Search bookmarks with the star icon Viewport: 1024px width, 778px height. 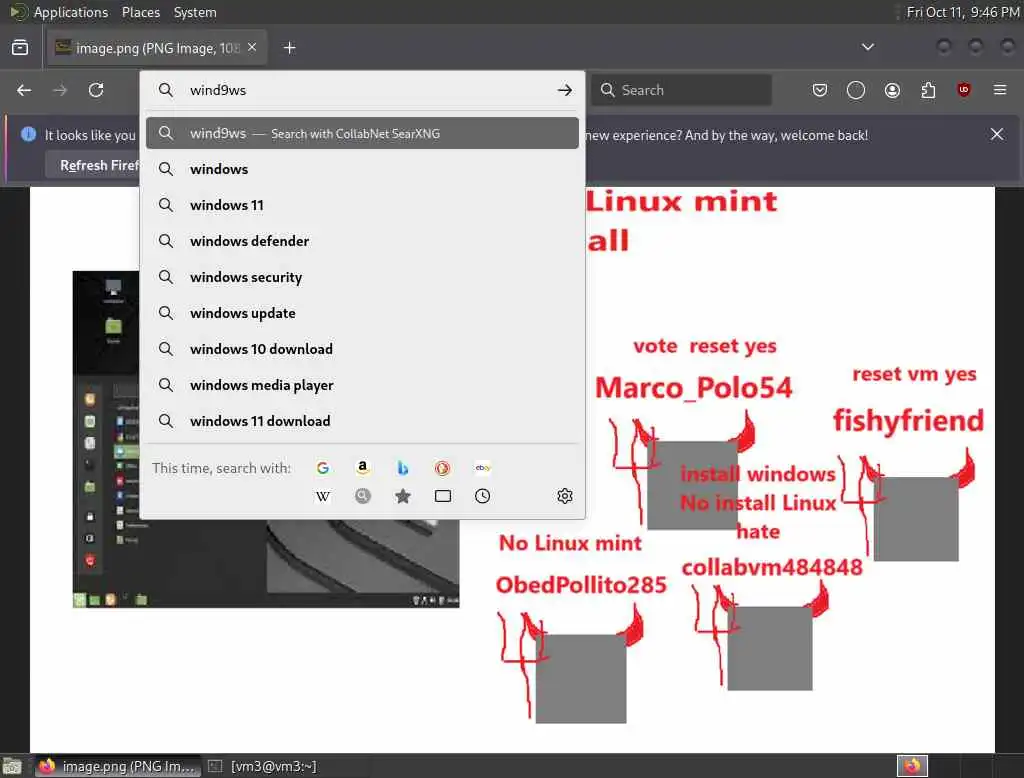403,496
